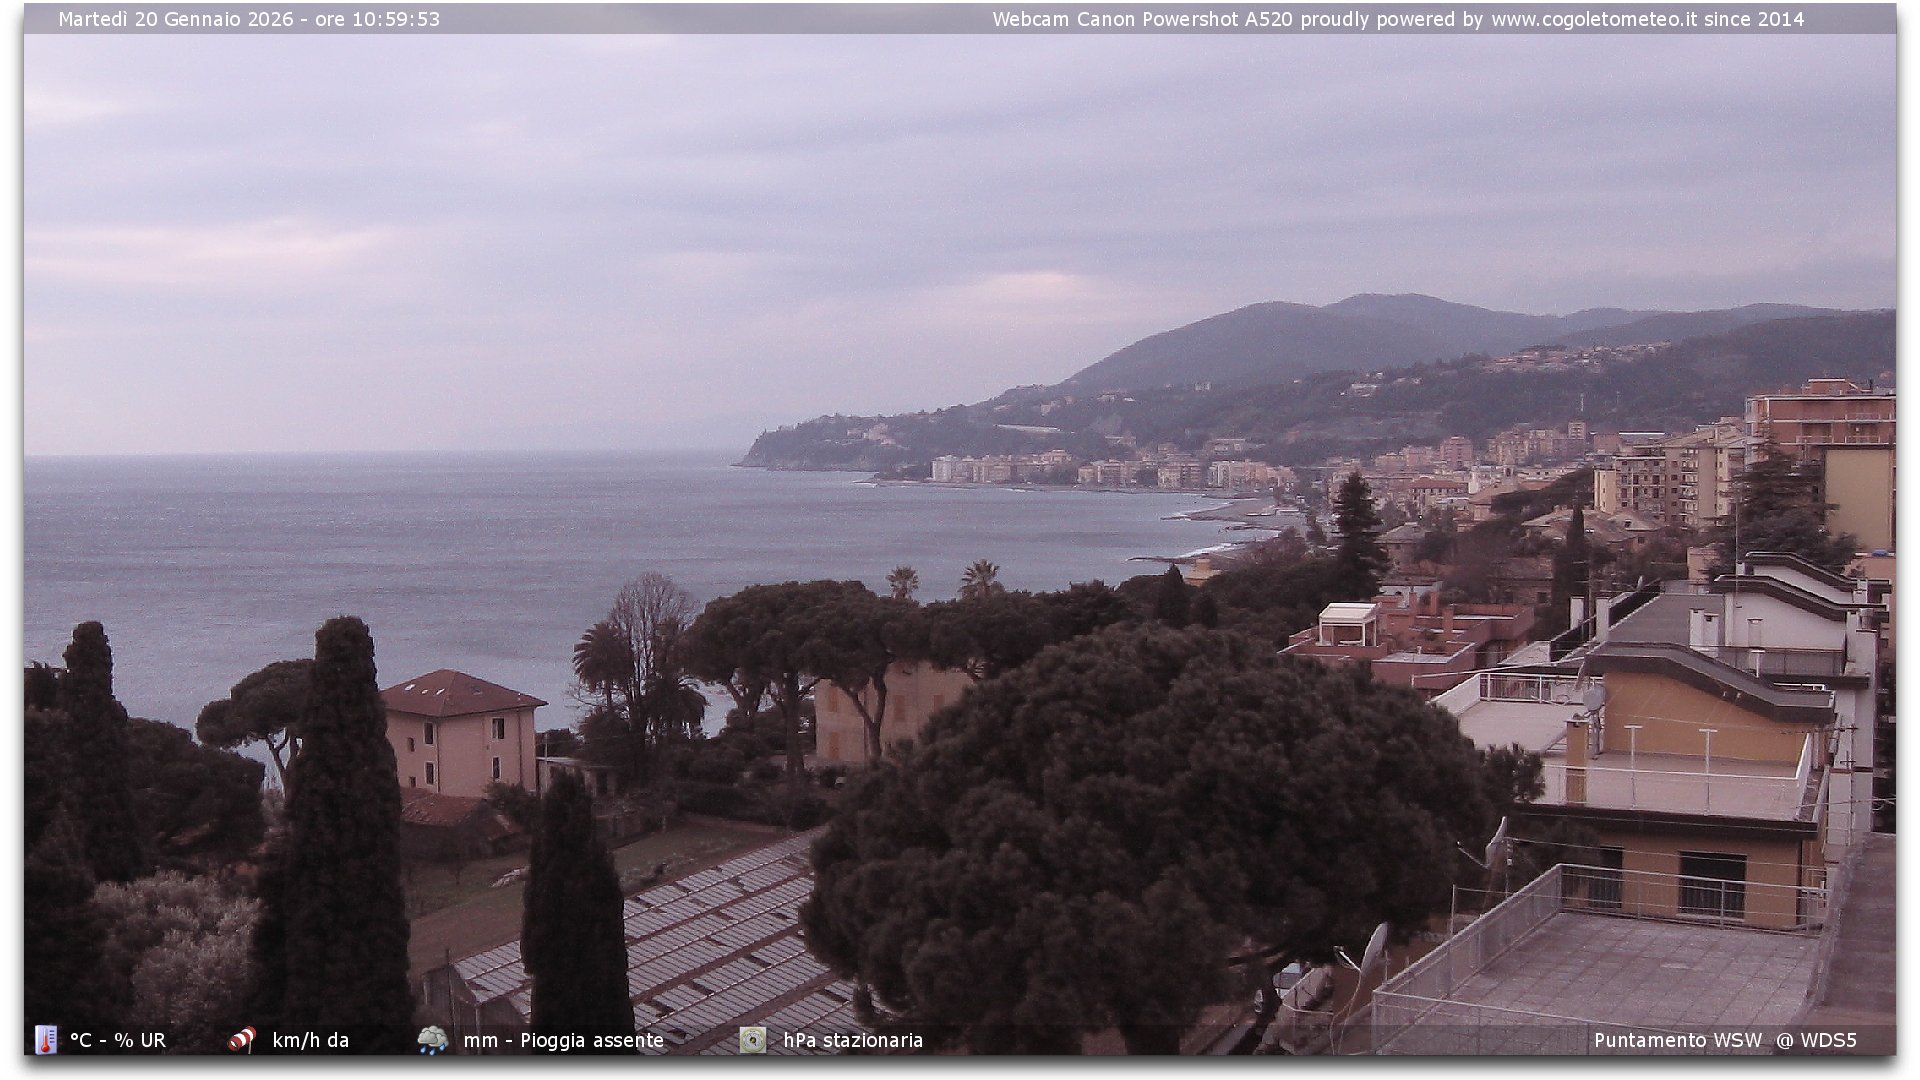
Task: Click the rain cloud precipitation icon
Action: coord(433,1040)
